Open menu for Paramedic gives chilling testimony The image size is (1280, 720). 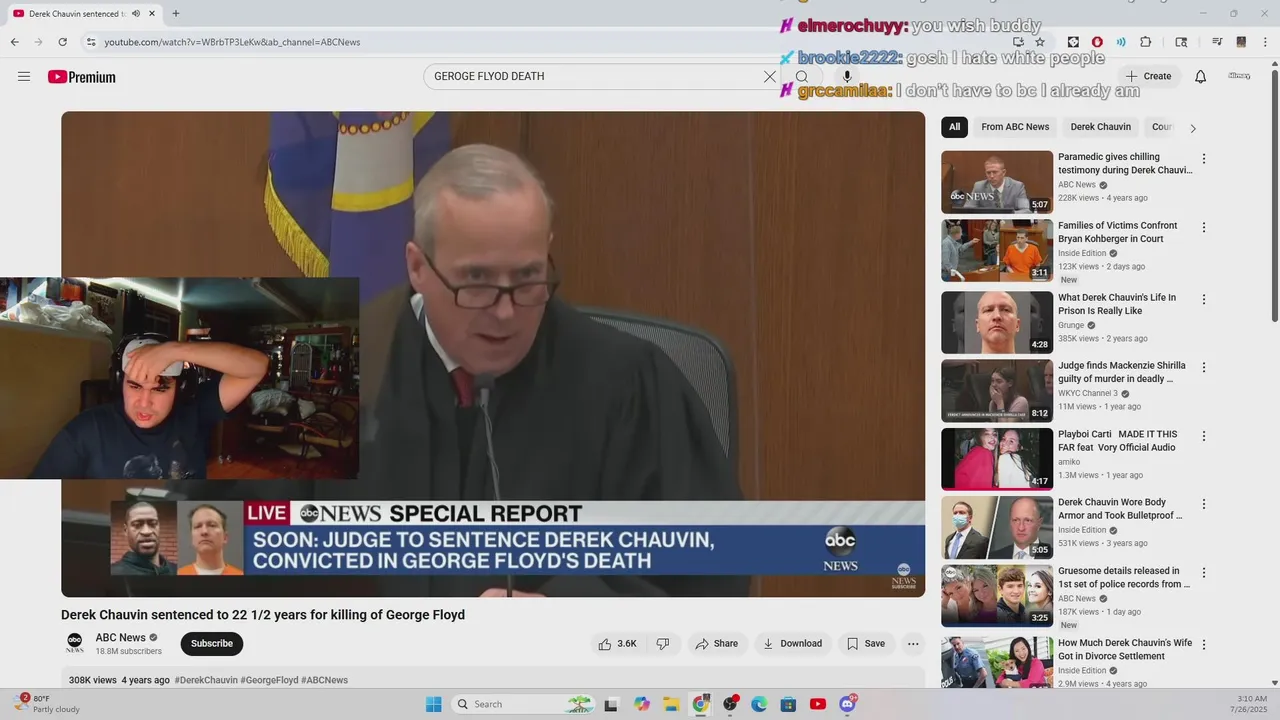pyautogui.click(x=1204, y=159)
